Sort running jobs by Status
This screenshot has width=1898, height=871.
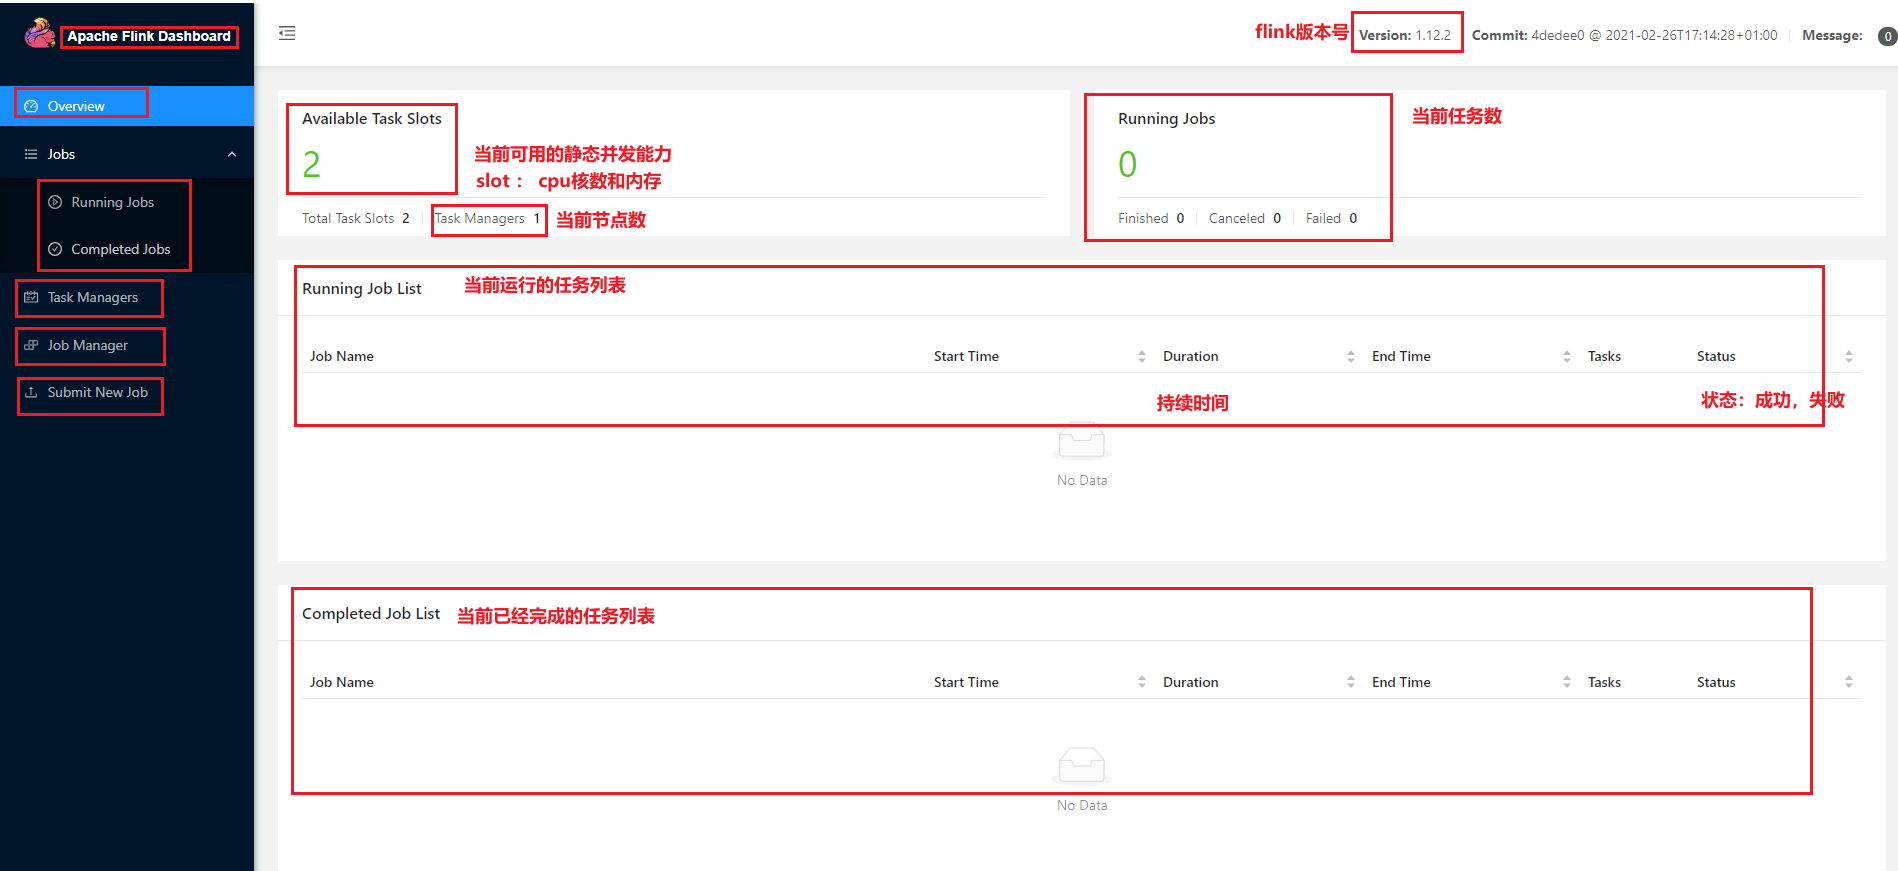pyautogui.click(x=1849, y=357)
